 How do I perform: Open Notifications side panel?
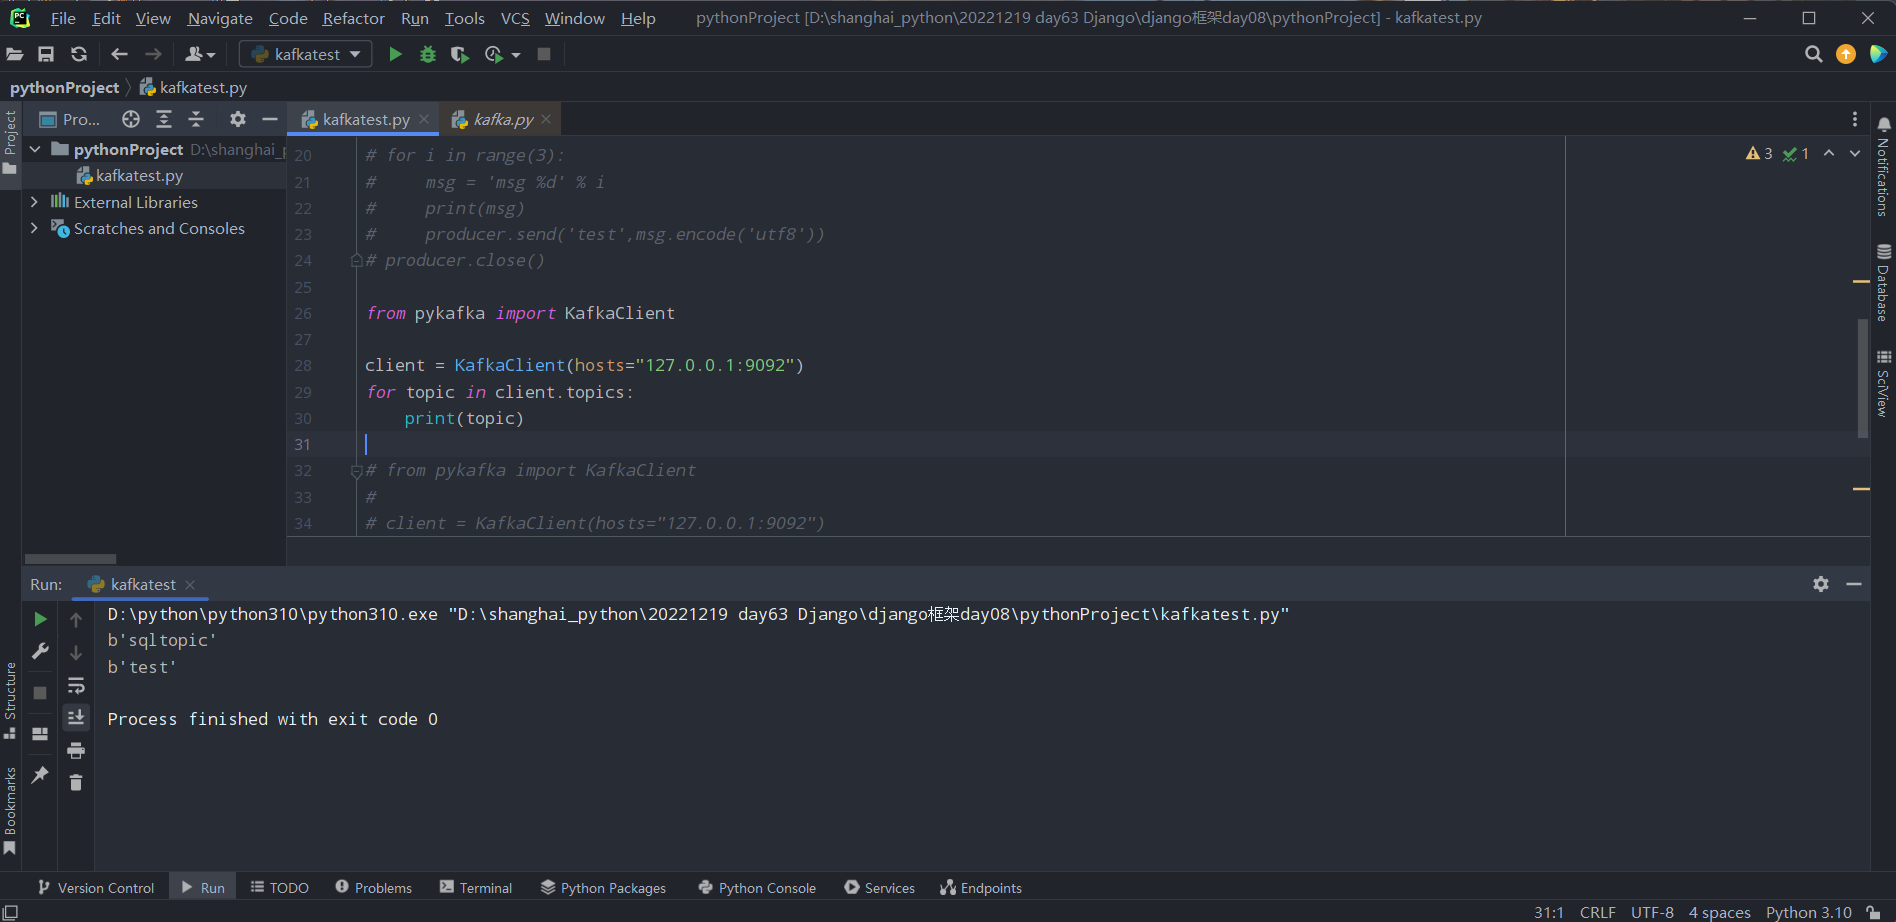(x=1884, y=167)
